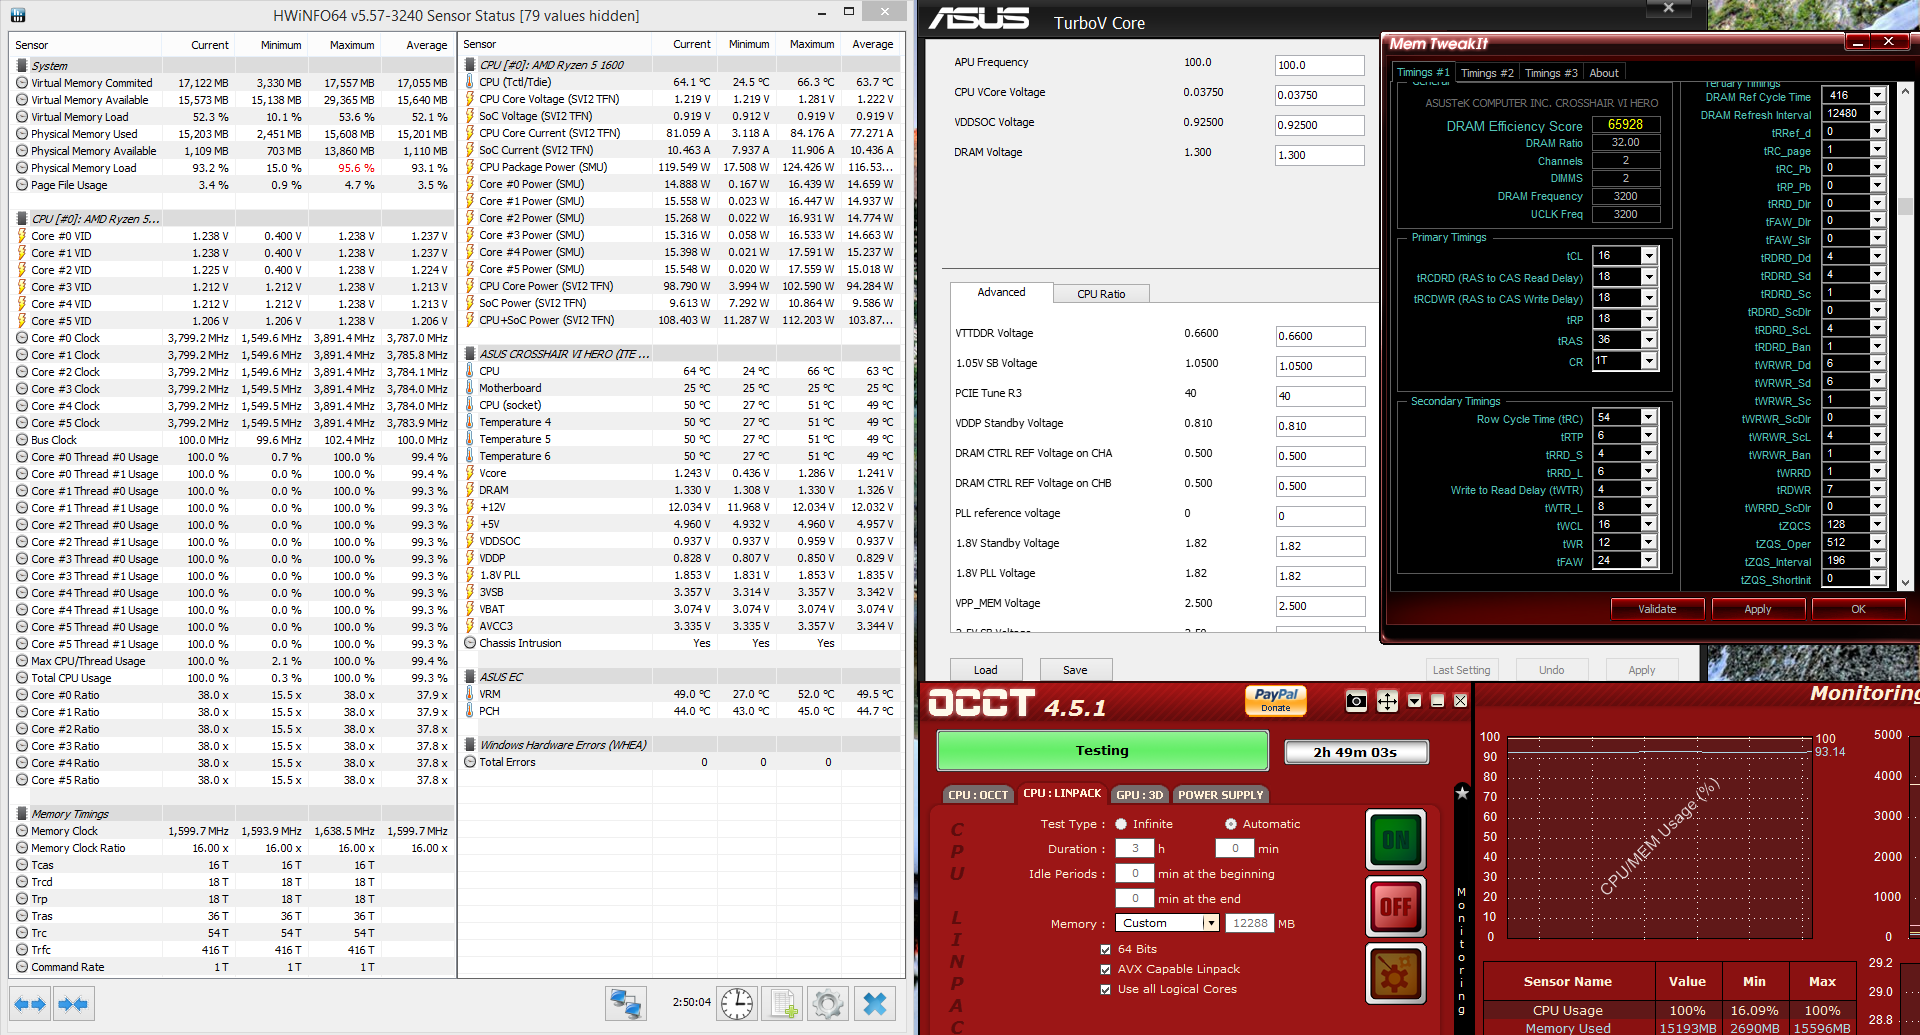The width and height of the screenshot is (1920, 1035).
Task: Select the Infinite test type radio button
Action: 1121,824
